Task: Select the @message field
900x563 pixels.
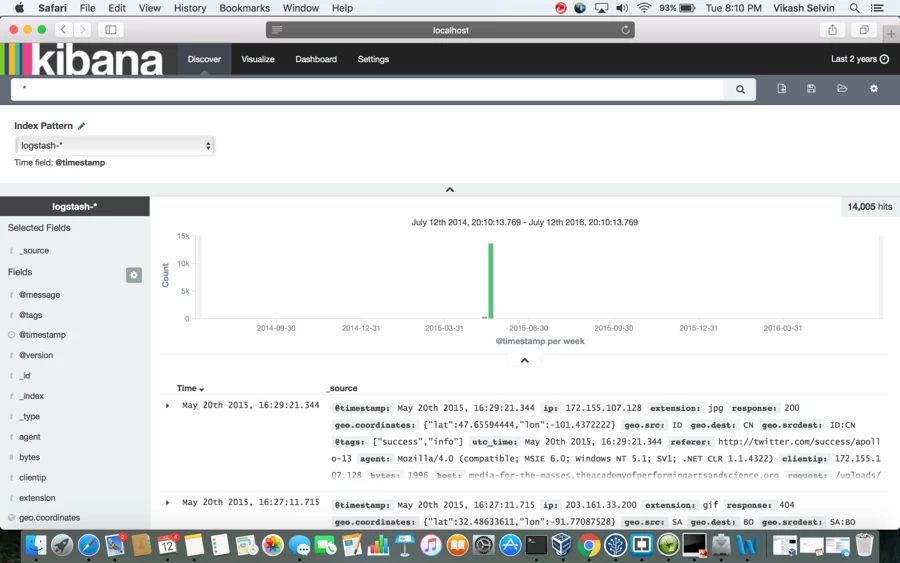Action: coord(40,295)
